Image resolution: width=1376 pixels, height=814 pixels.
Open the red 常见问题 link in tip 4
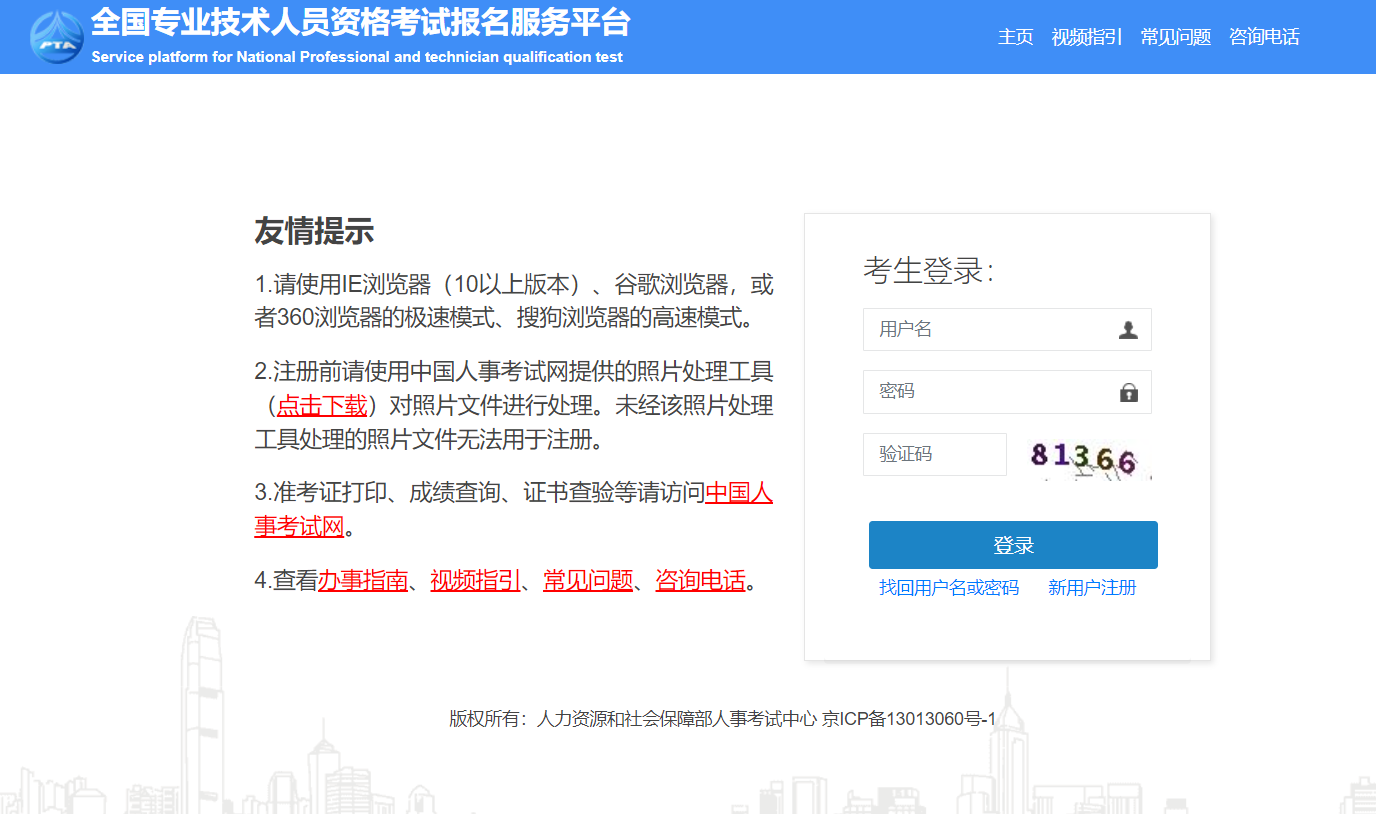point(588,581)
